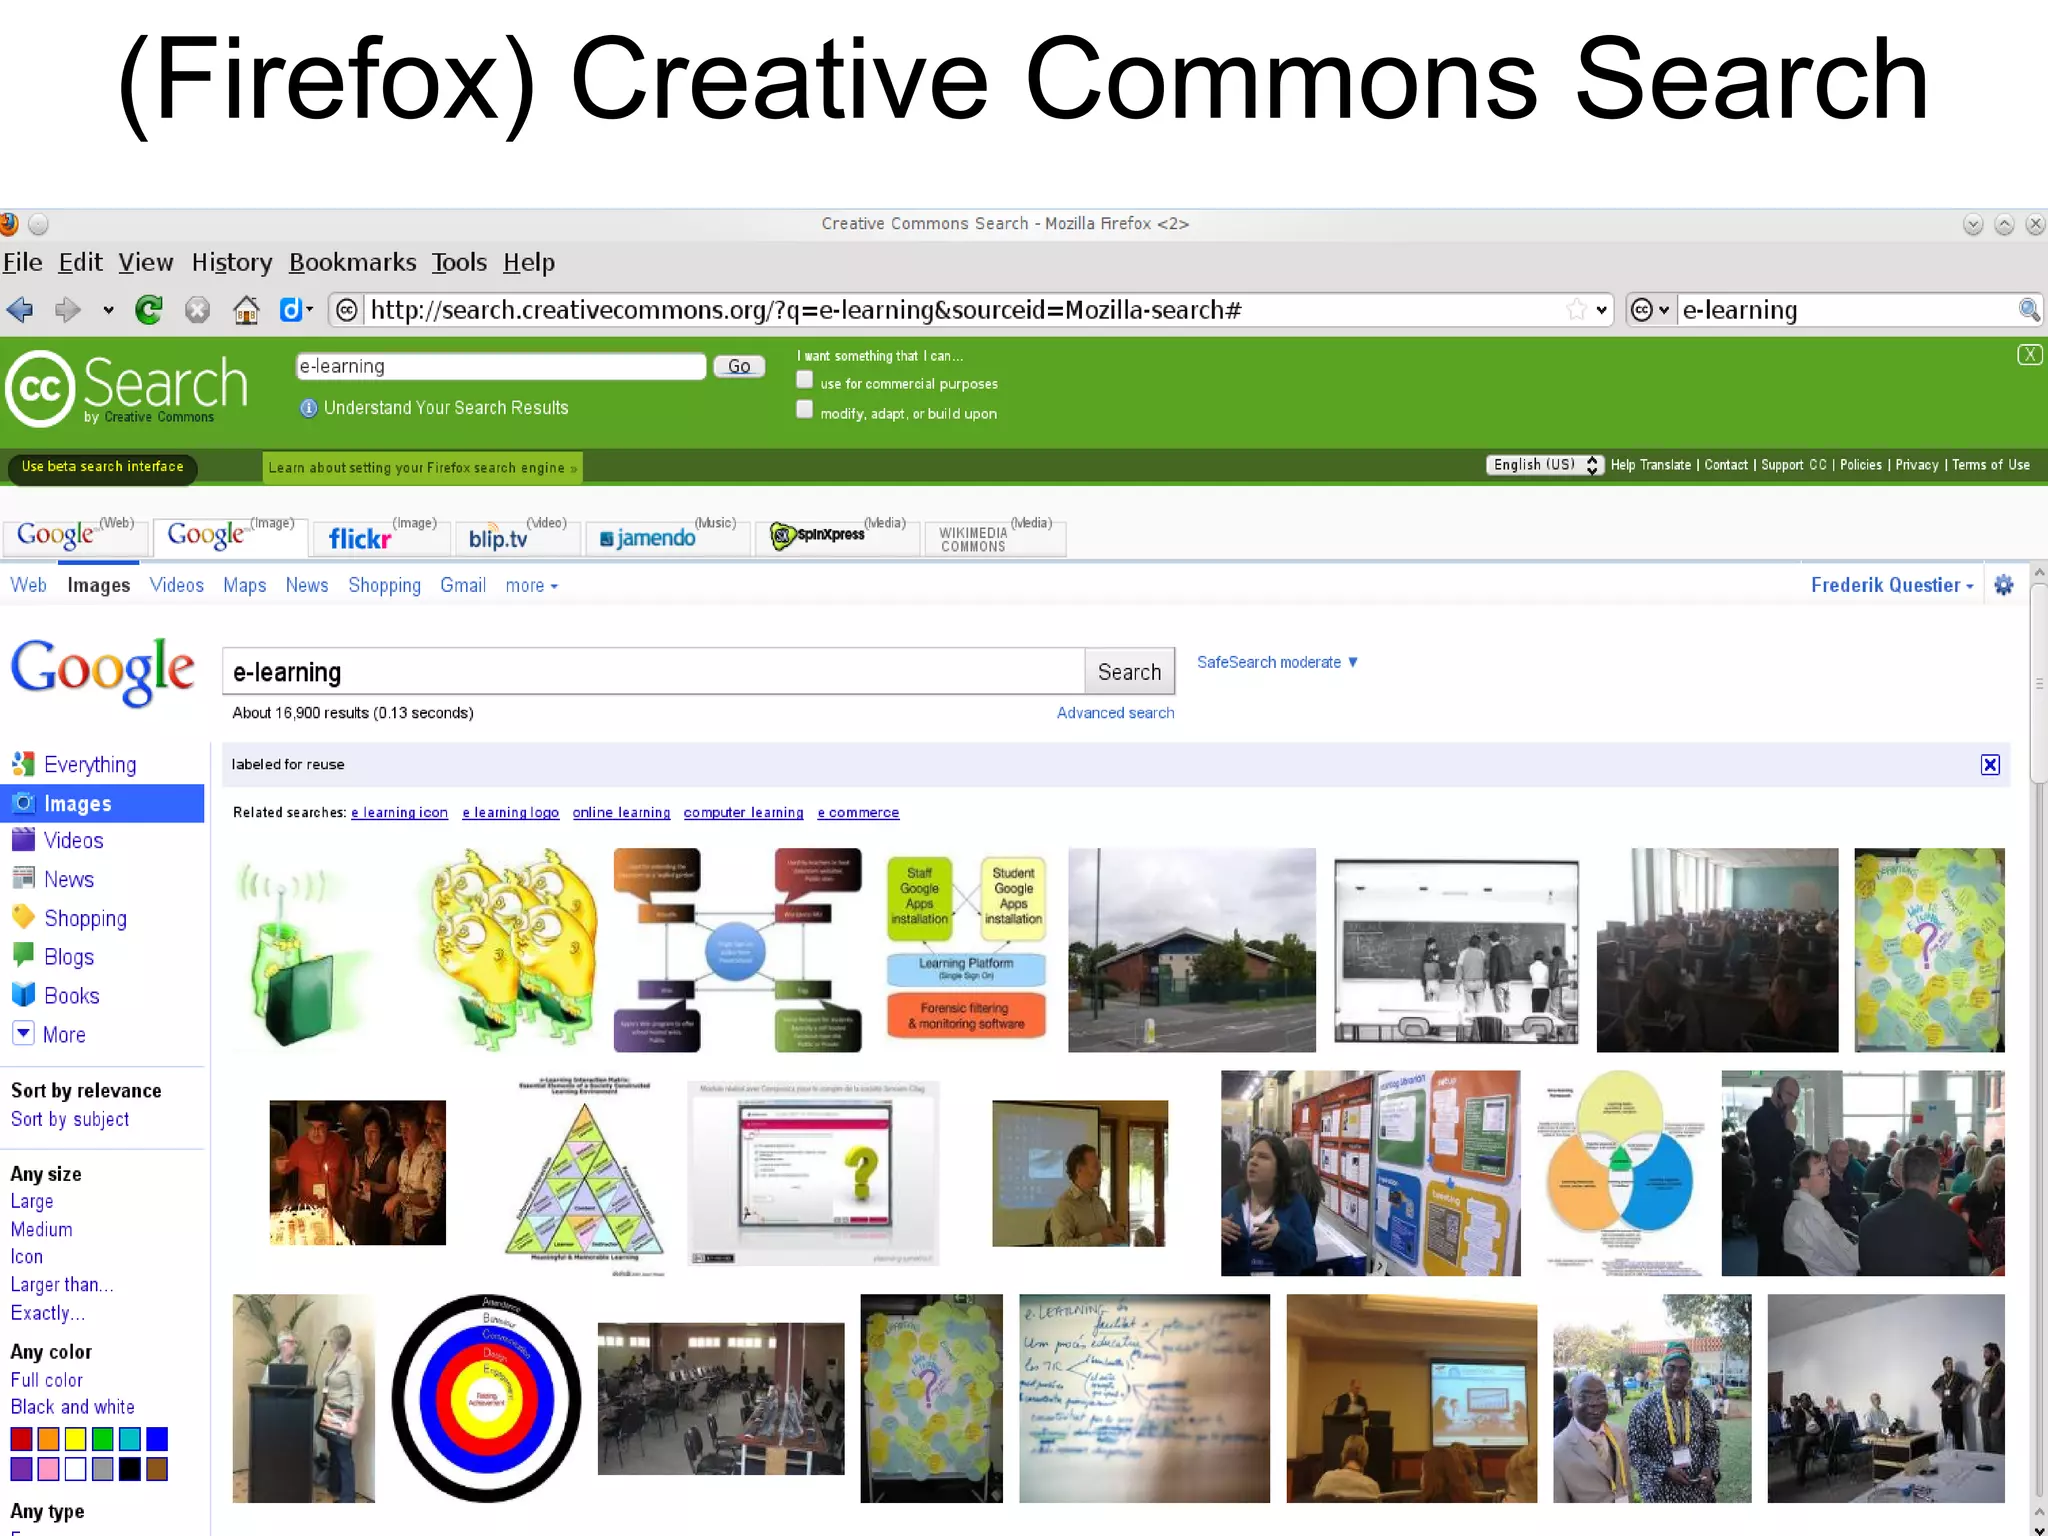Open related search e learning logo

click(x=510, y=813)
